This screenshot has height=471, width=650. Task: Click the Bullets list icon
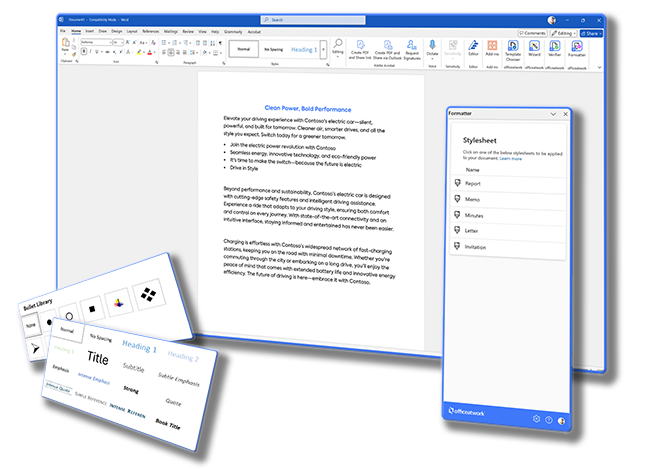[164, 43]
